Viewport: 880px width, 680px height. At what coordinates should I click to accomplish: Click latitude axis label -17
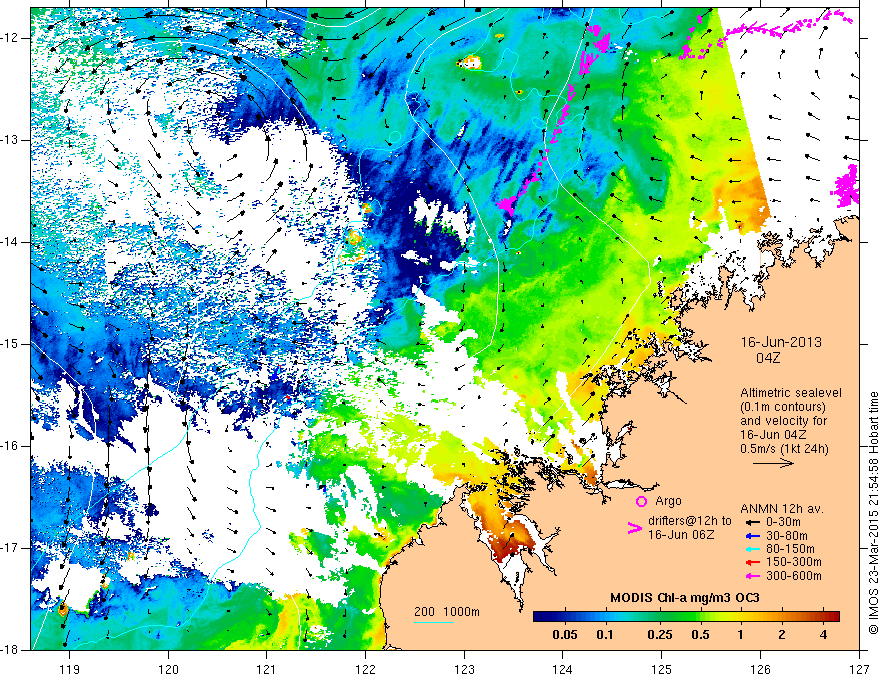(11, 548)
